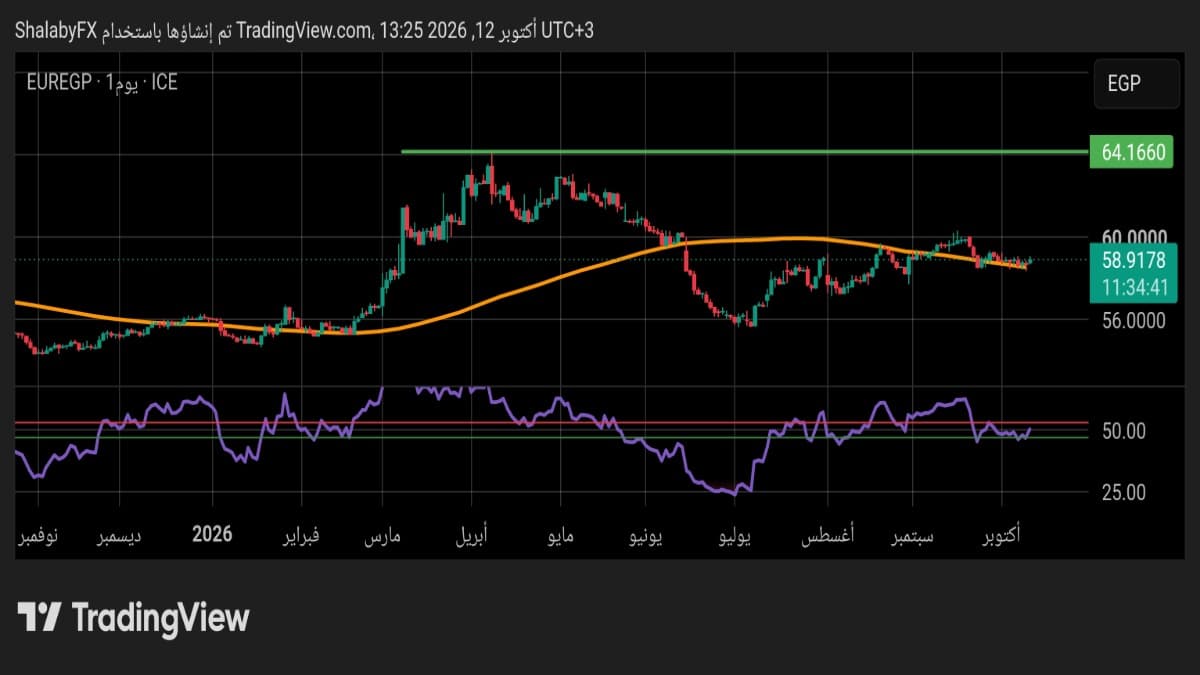Select the green horizontal resistance line
The image size is (1200, 675).
[744, 152]
